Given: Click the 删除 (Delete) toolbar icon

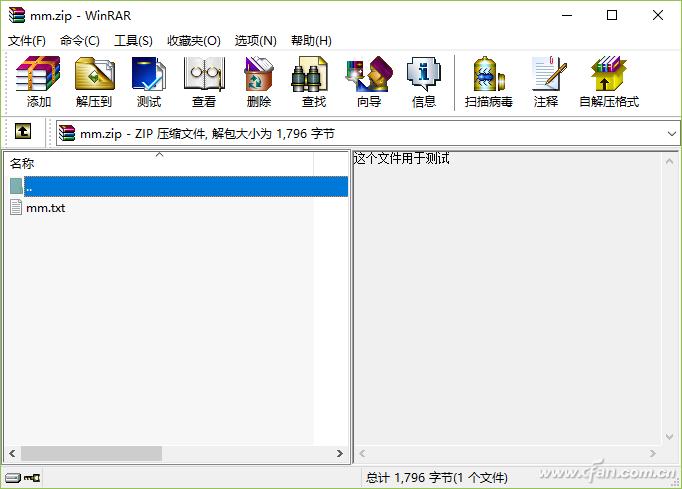Looking at the screenshot, I should pos(259,82).
